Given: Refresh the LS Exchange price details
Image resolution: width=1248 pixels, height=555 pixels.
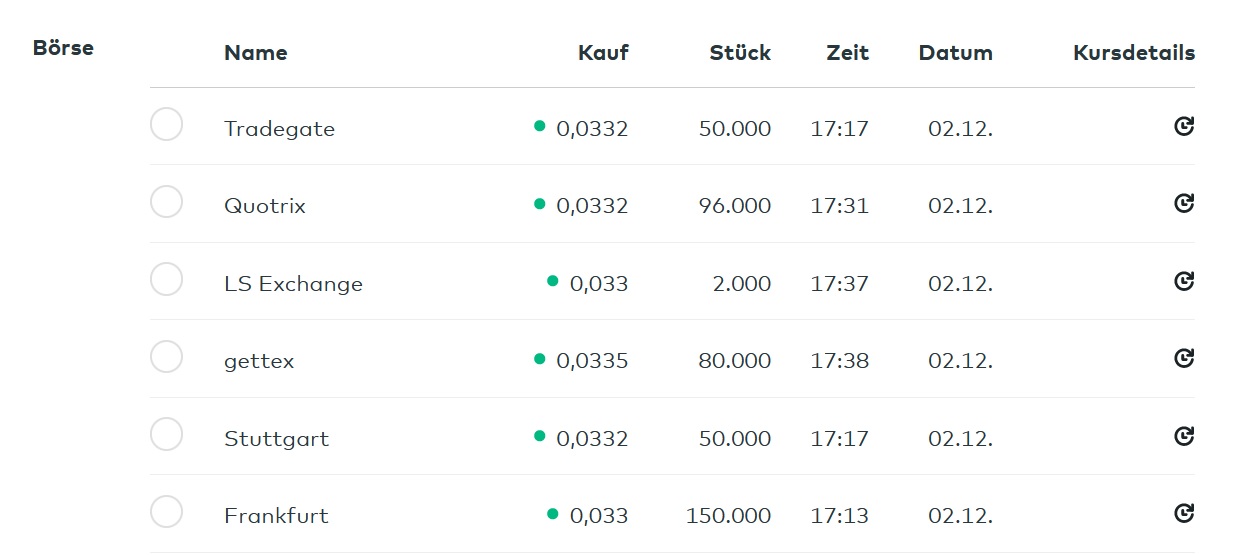Looking at the screenshot, I should click(1184, 281).
